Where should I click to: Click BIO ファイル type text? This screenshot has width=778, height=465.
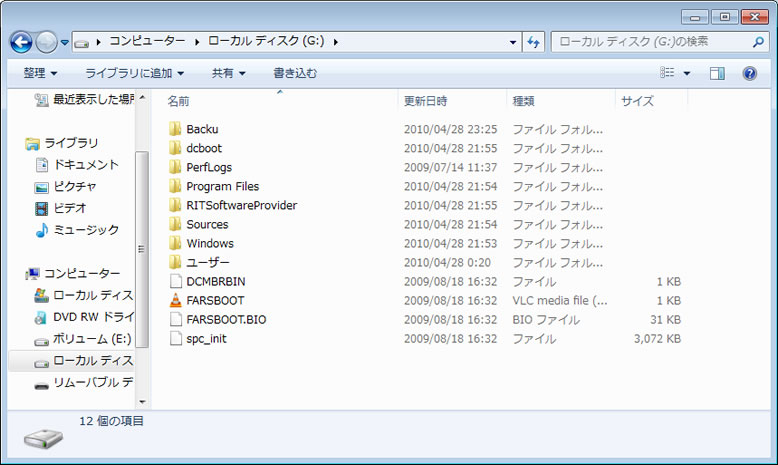click(x=546, y=319)
